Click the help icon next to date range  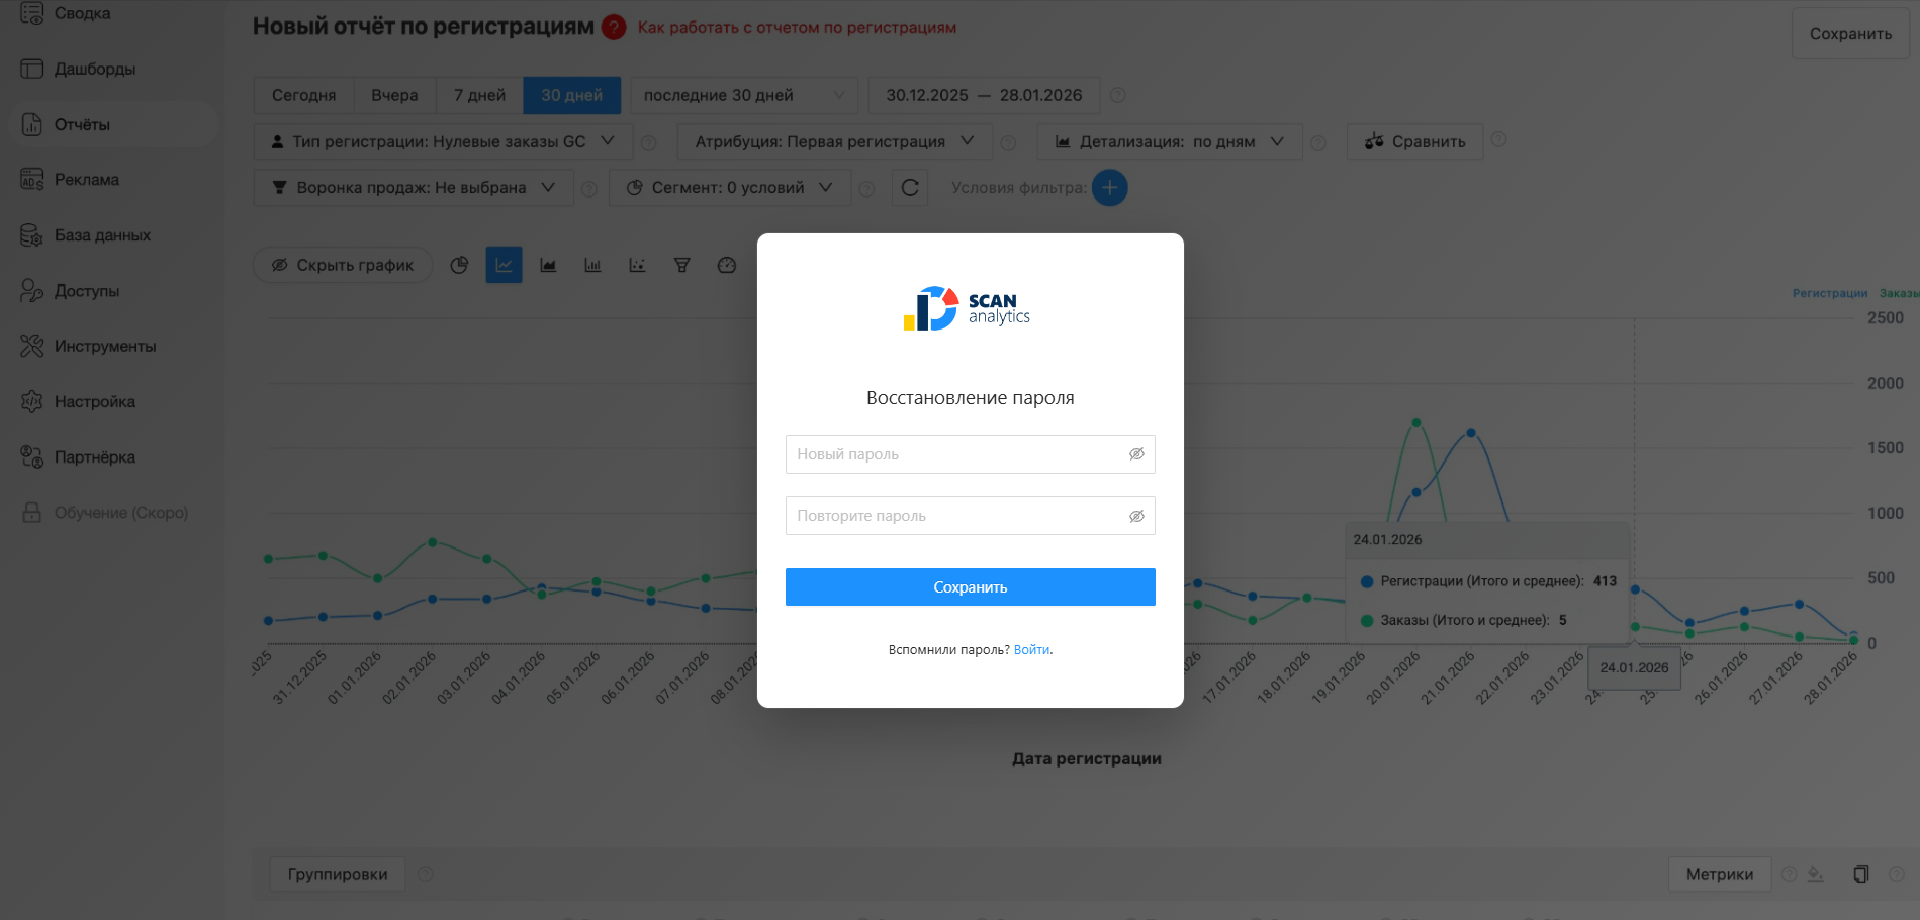[x=1118, y=95]
